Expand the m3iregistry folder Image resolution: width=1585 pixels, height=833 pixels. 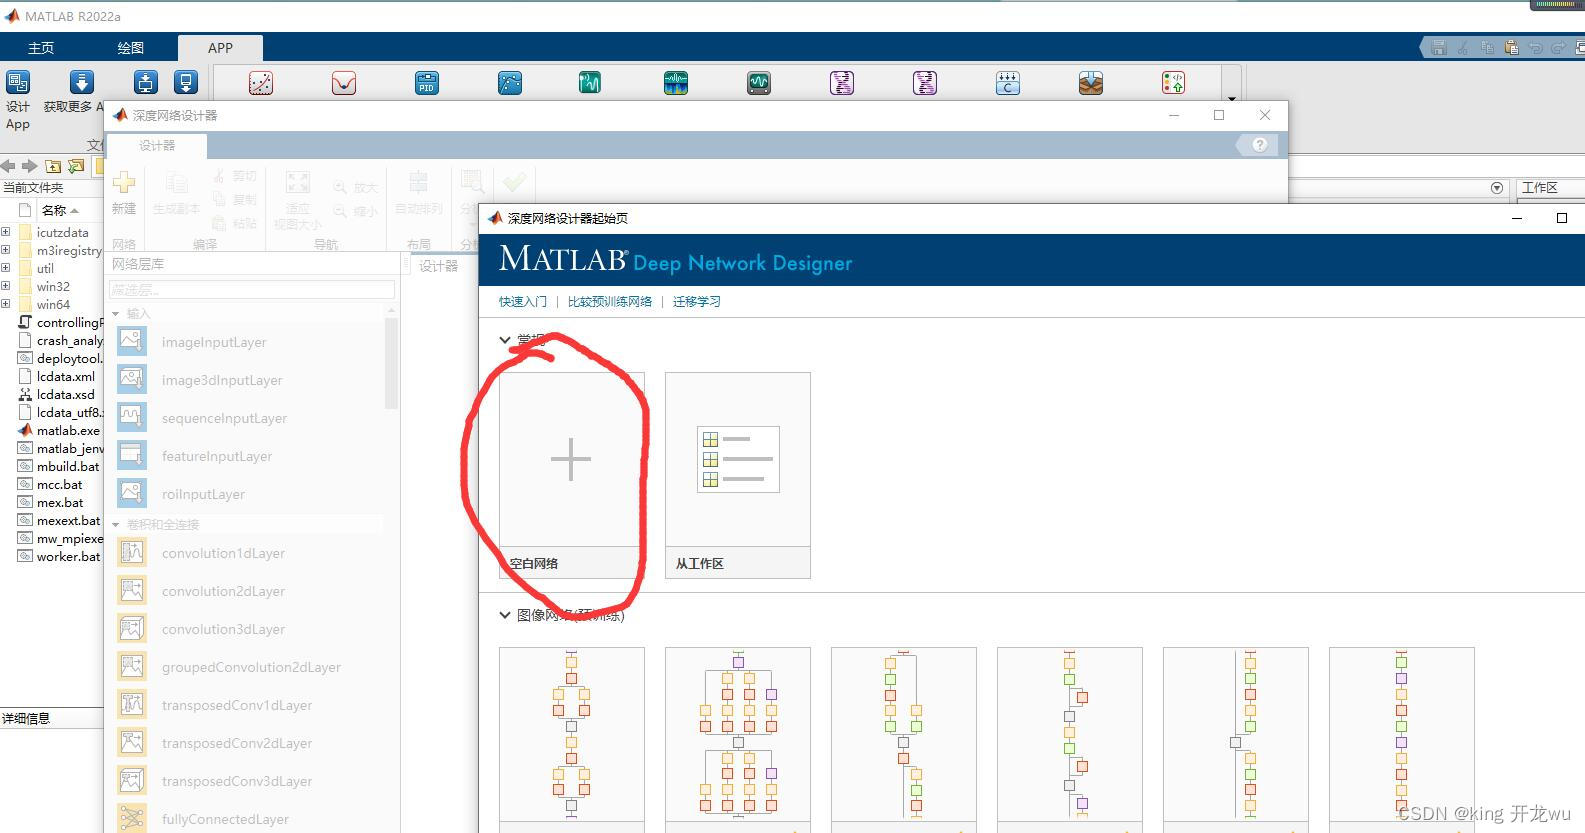coord(6,250)
